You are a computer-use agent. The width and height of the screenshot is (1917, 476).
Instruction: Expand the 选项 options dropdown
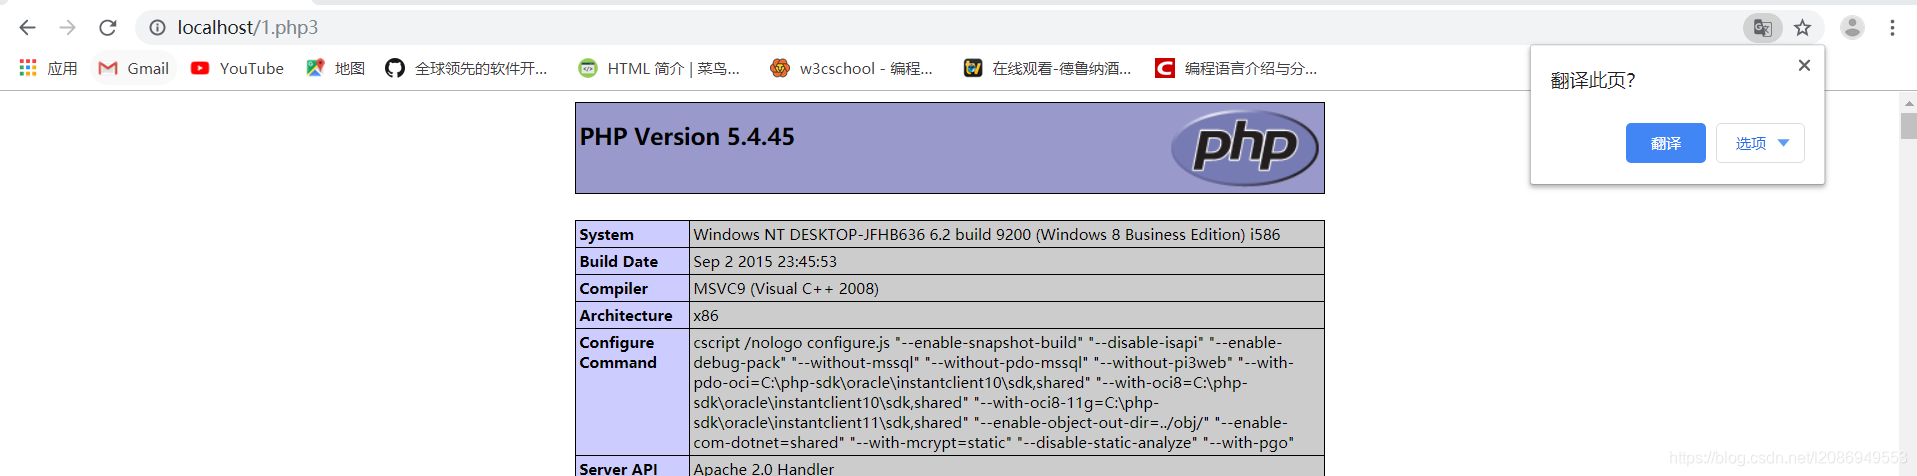point(1760,143)
